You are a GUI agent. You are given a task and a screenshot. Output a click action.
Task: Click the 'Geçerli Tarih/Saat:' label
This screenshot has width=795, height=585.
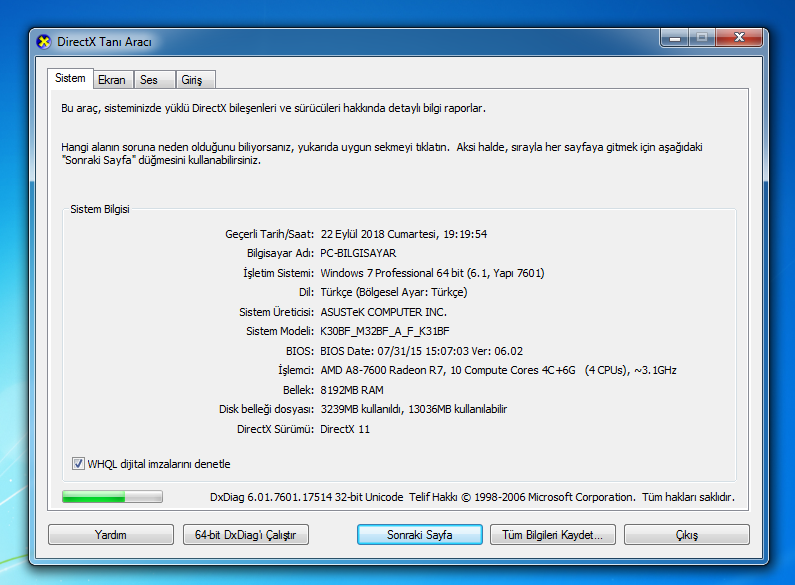click(270, 234)
